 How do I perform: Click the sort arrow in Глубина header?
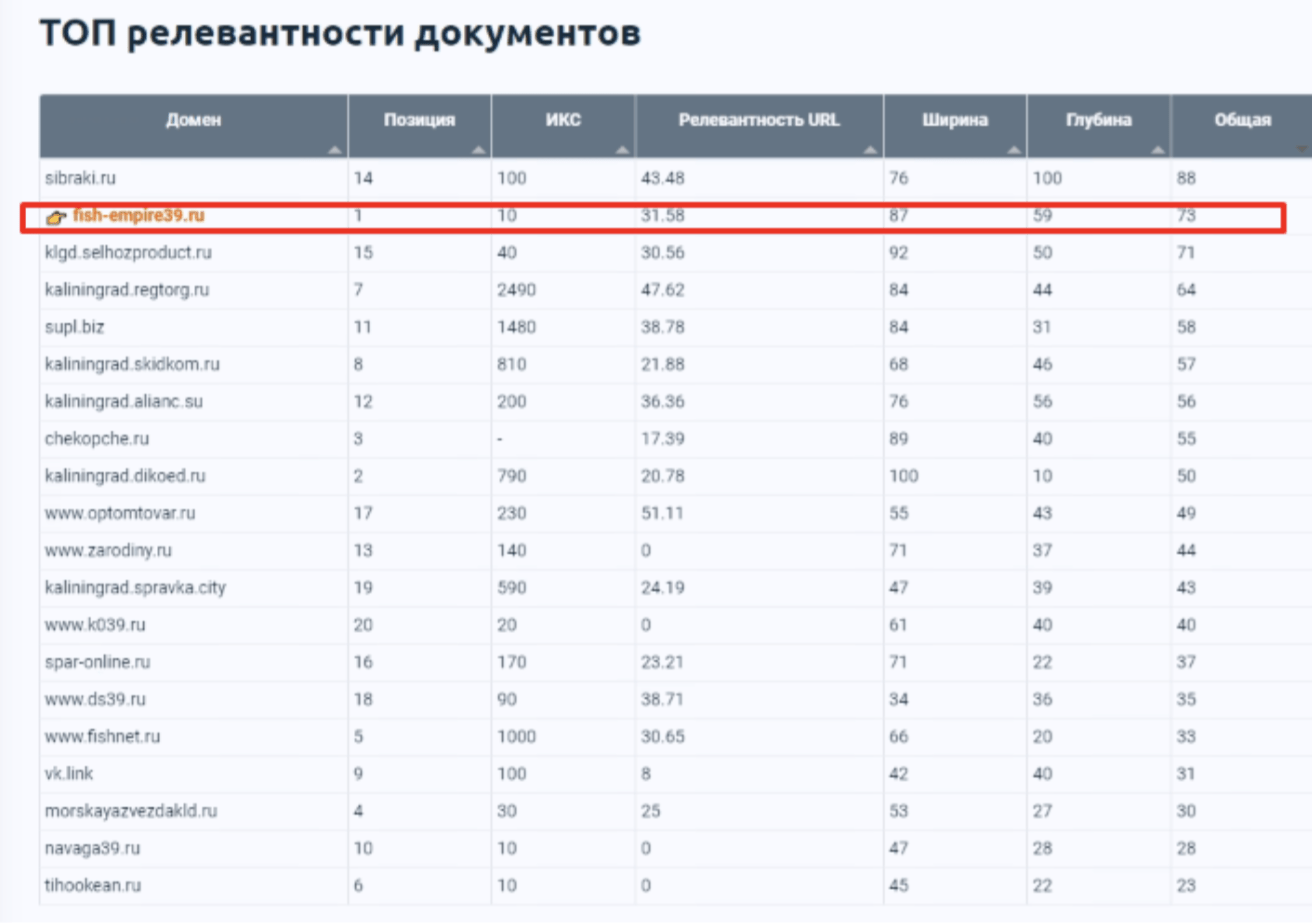(x=1159, y=150)
